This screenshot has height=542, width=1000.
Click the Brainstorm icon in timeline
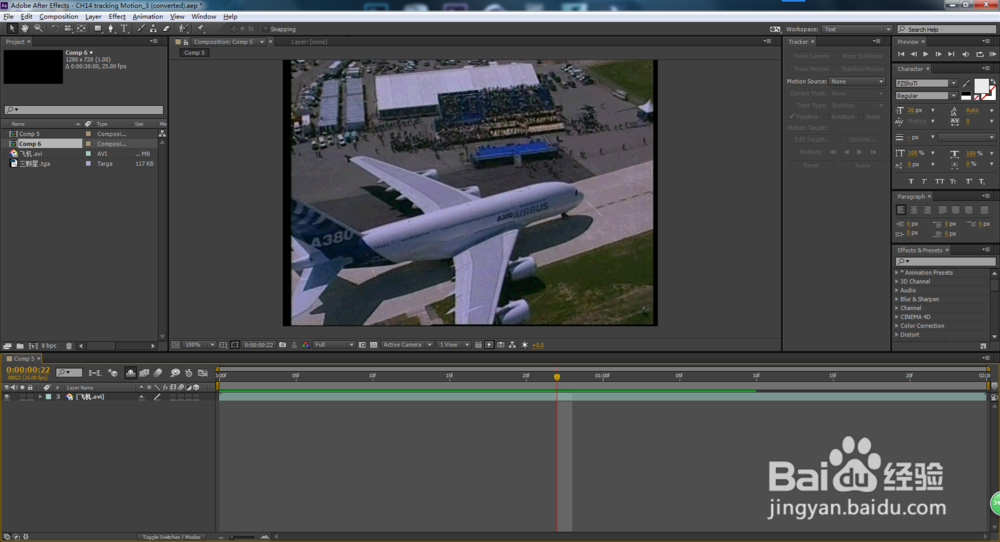[175, 373]
